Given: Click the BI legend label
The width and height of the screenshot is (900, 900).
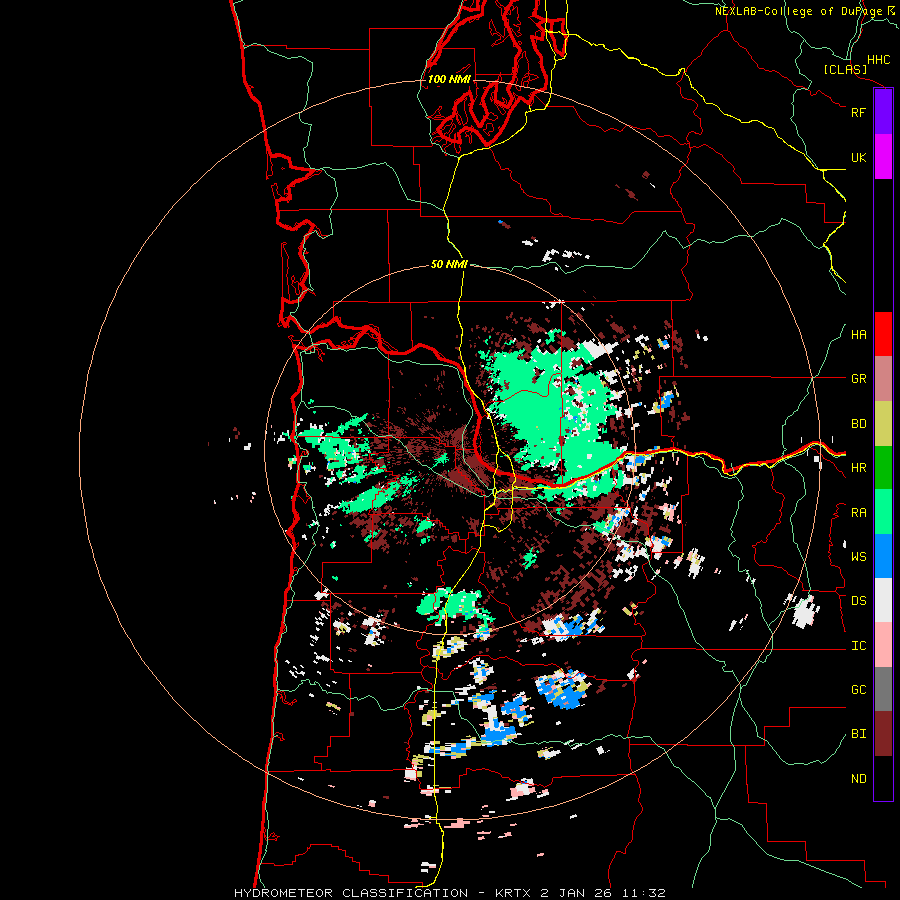Looking at the screenshot, I should (x=858, y=734).
